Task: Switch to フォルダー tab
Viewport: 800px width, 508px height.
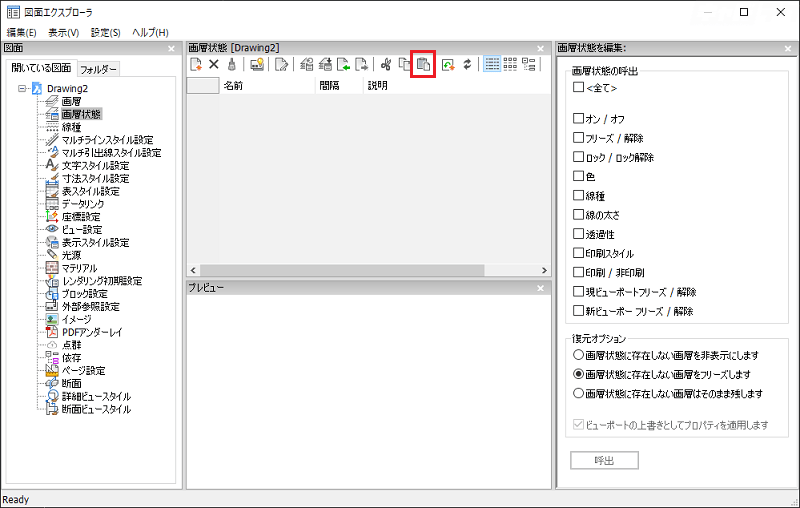Action: (98, 69)
